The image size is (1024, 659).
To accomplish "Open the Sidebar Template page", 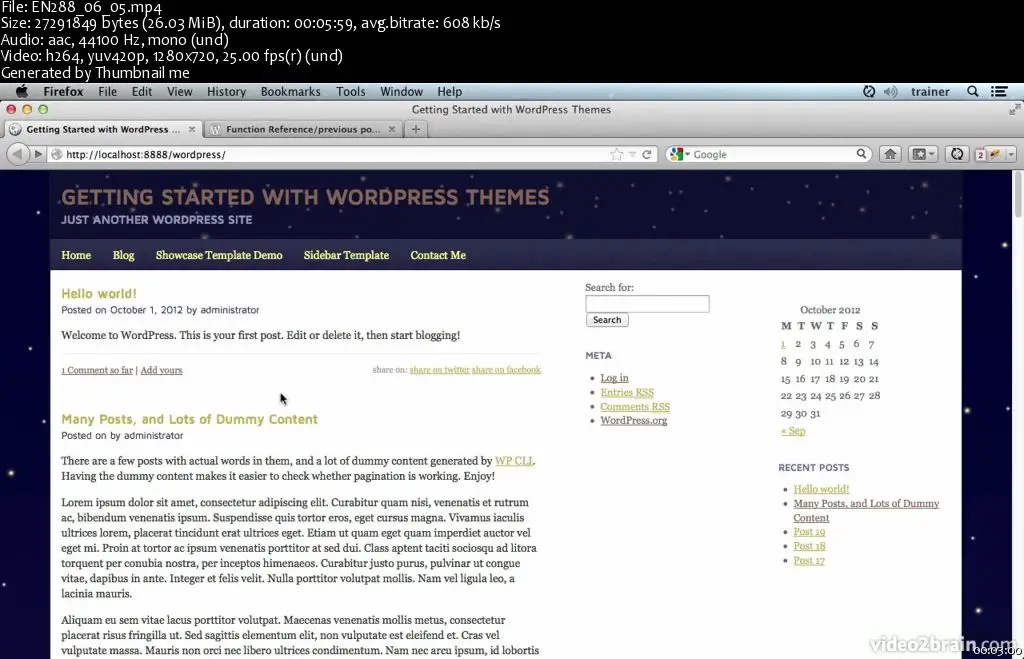I will click(x=346, y=255).
